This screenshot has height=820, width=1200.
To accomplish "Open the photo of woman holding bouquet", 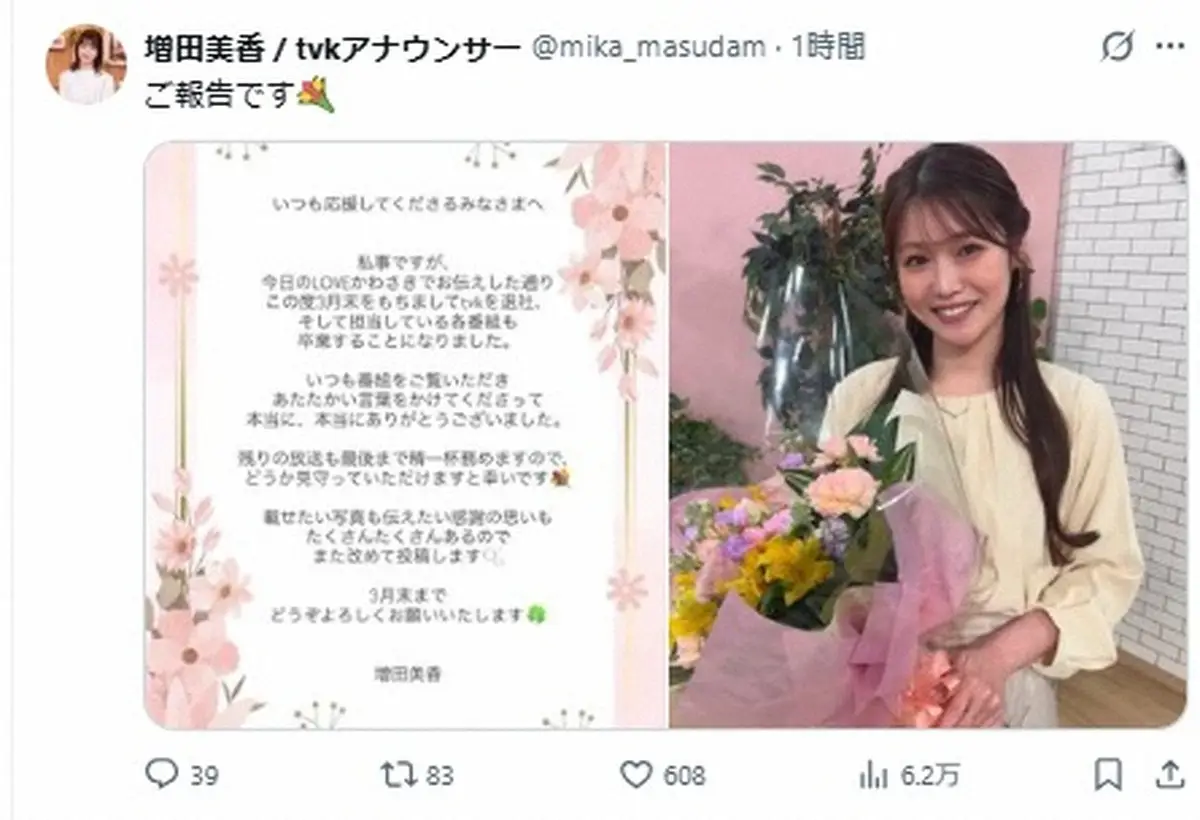I will tap(928, 435).
